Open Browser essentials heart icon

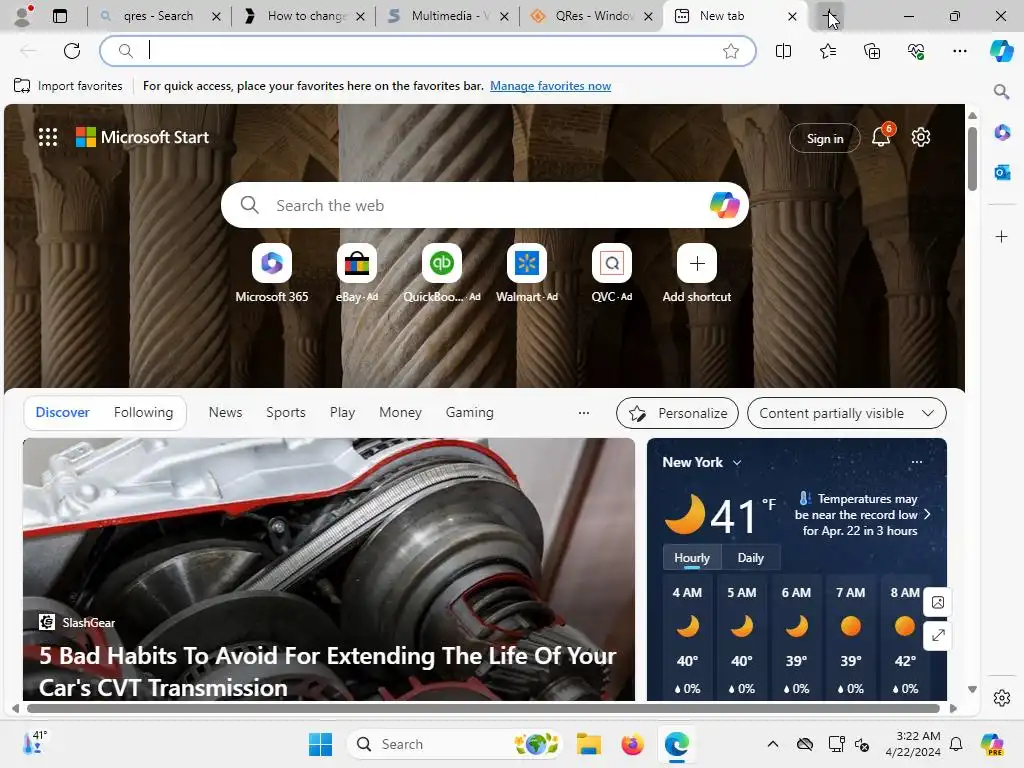(916, 51)
